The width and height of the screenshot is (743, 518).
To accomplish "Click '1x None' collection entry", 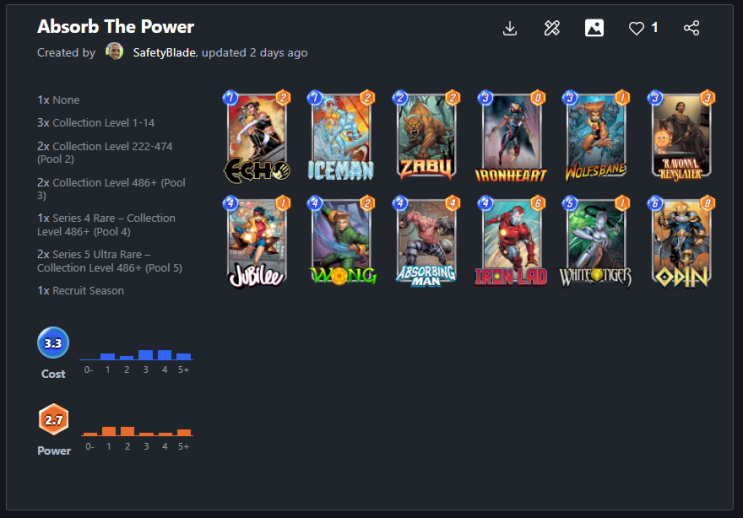I will [x=58, y=100].
